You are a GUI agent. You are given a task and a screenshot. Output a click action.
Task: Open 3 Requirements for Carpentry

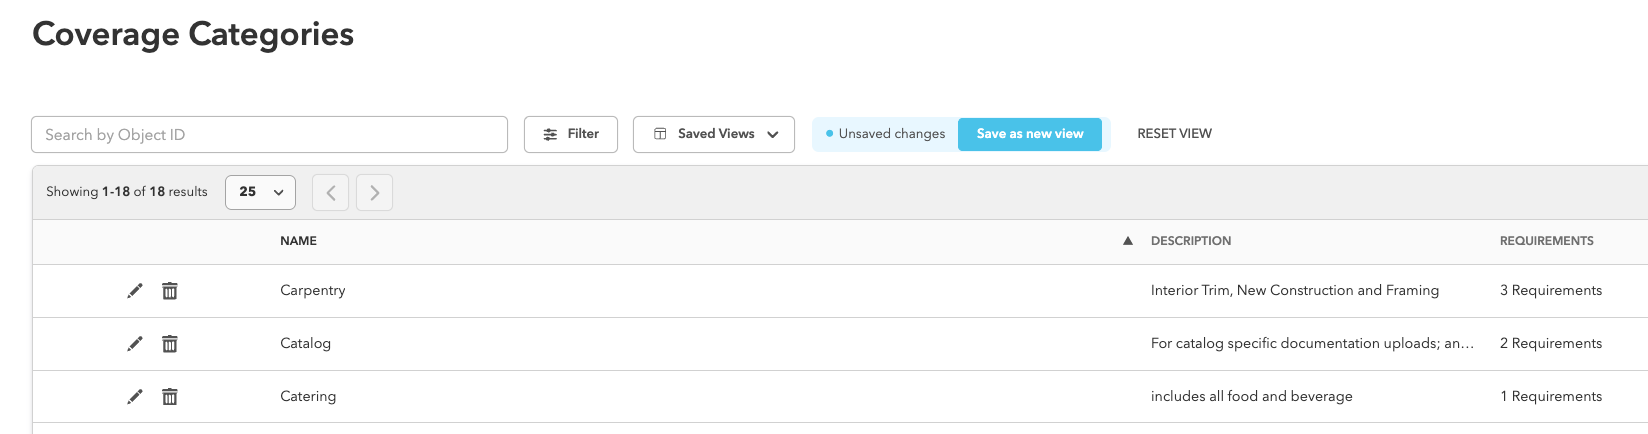(x=1551, y=290)
